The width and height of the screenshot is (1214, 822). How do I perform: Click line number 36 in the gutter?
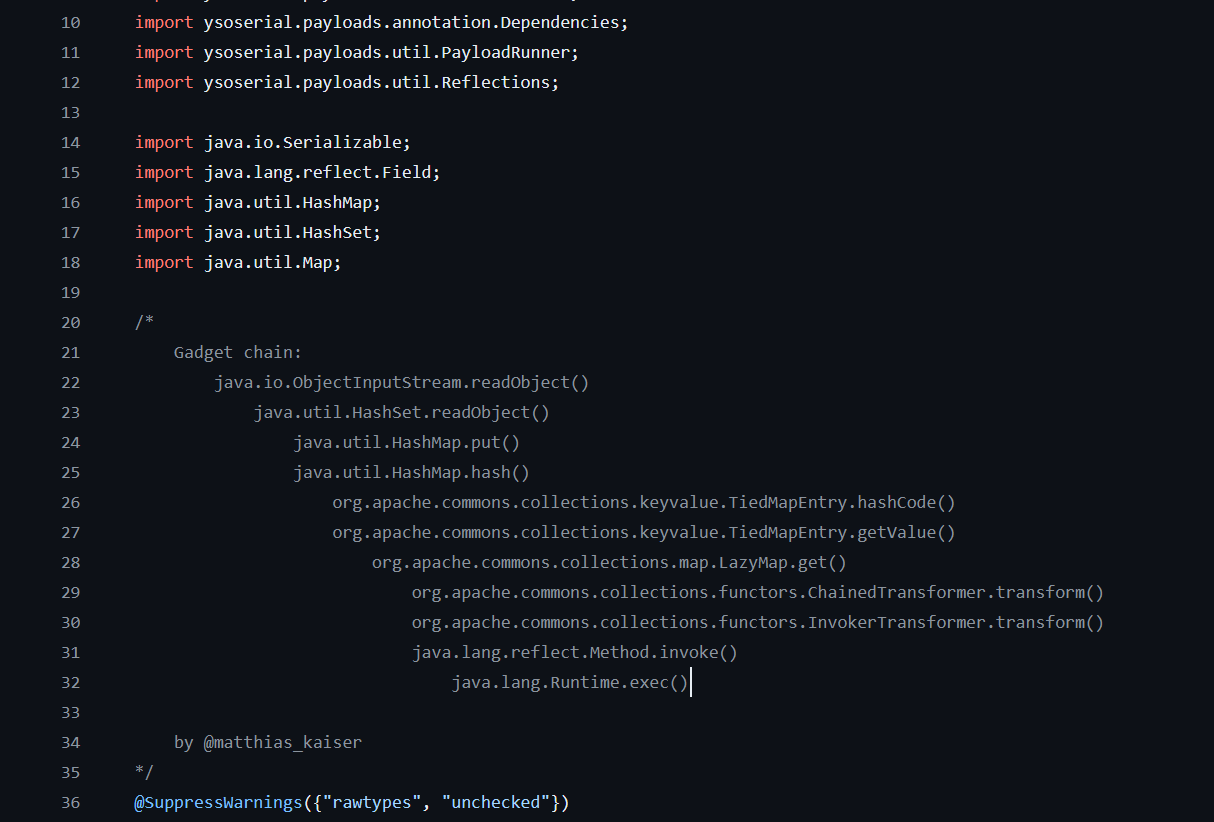pyautogui.click(x=70, y=802)
